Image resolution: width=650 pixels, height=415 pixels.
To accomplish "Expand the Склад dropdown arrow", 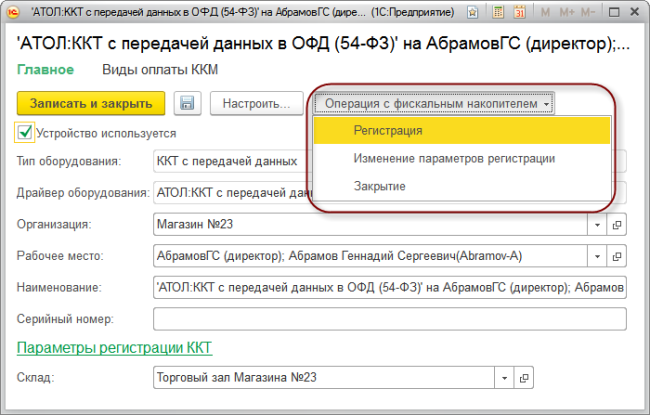I will coord(504,378).
